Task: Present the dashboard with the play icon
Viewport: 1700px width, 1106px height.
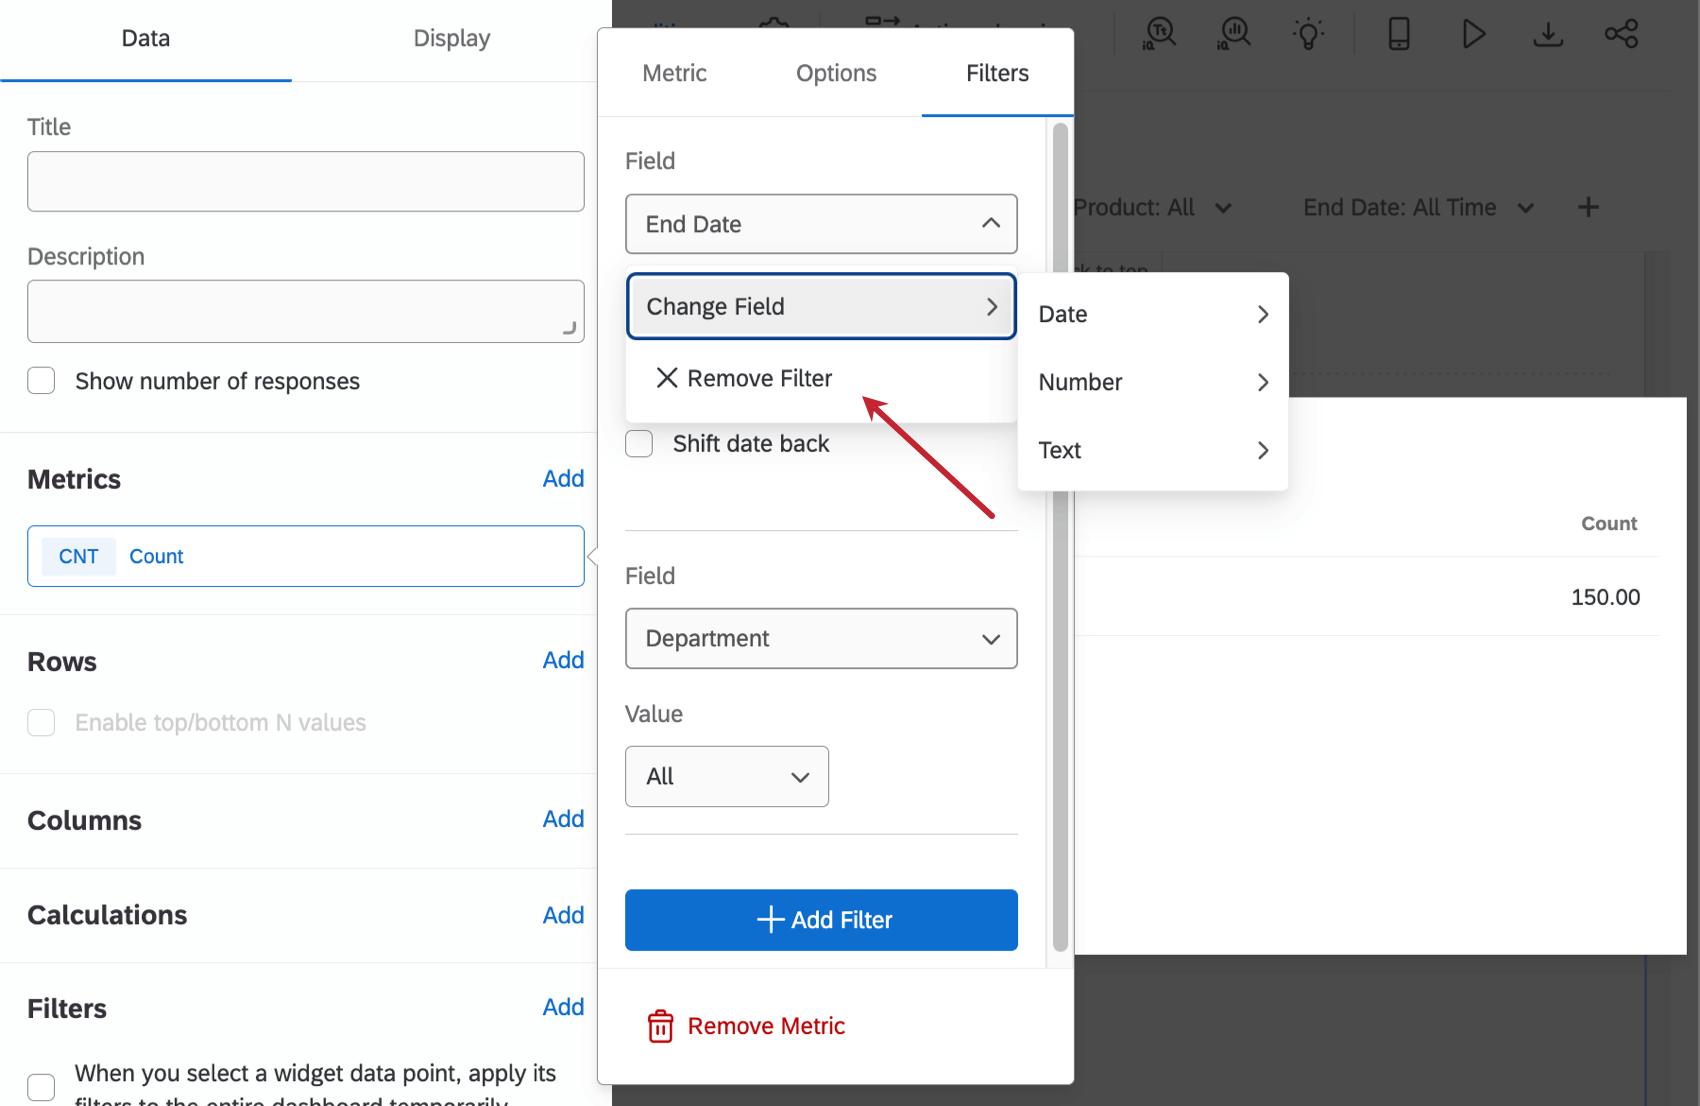Action: 1473,33
